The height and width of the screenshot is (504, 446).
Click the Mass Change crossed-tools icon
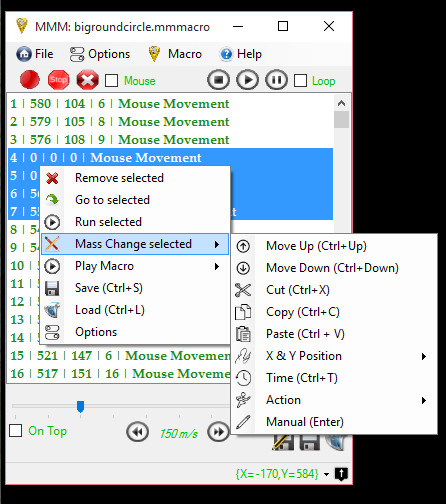(x=52, y=244)
